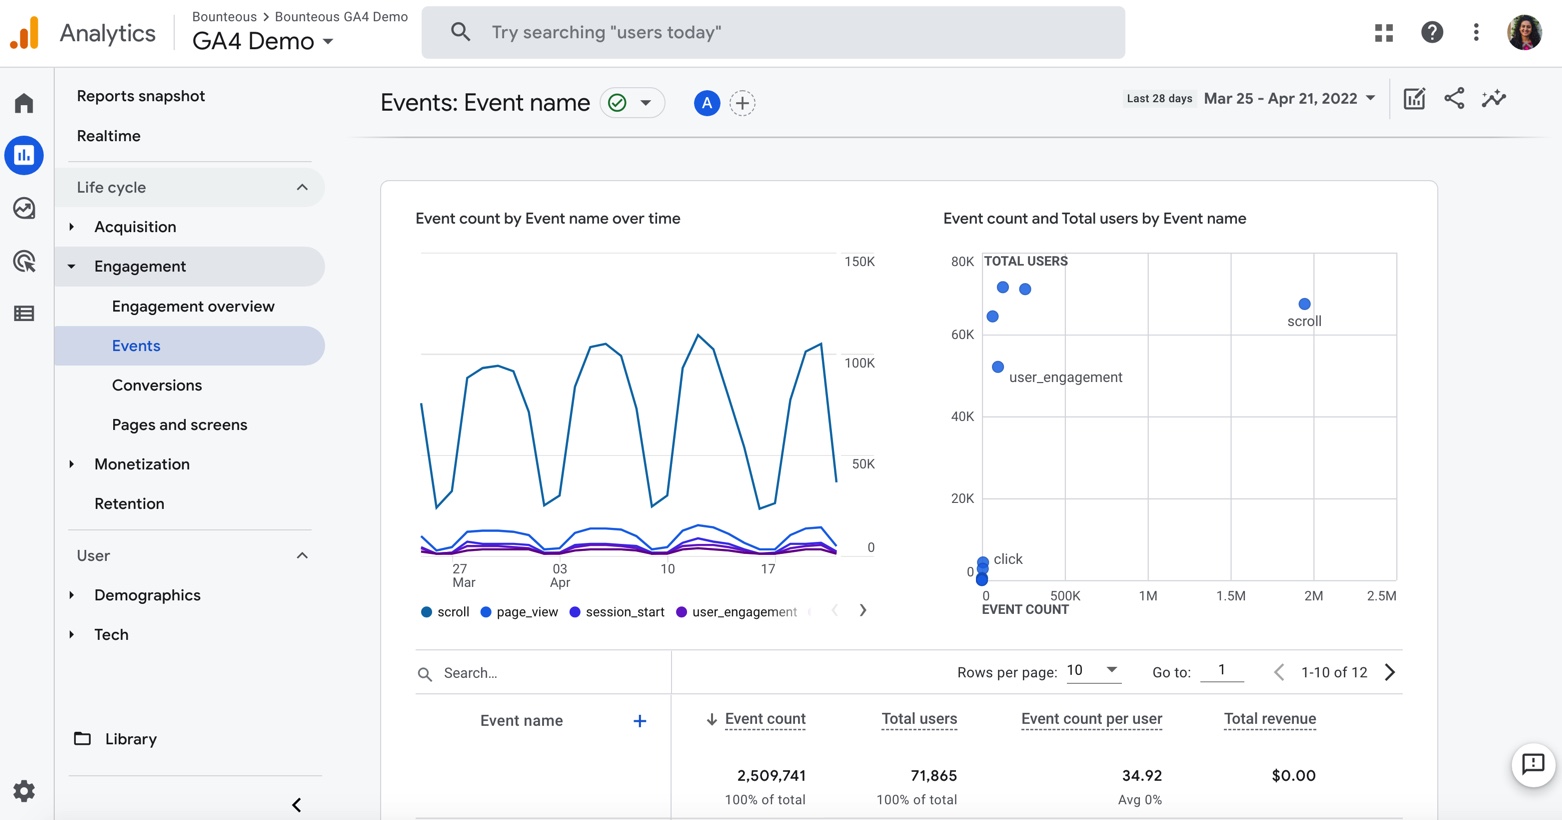
Task: Open the Advertising icon in left rail
Action: coord(24,261)
